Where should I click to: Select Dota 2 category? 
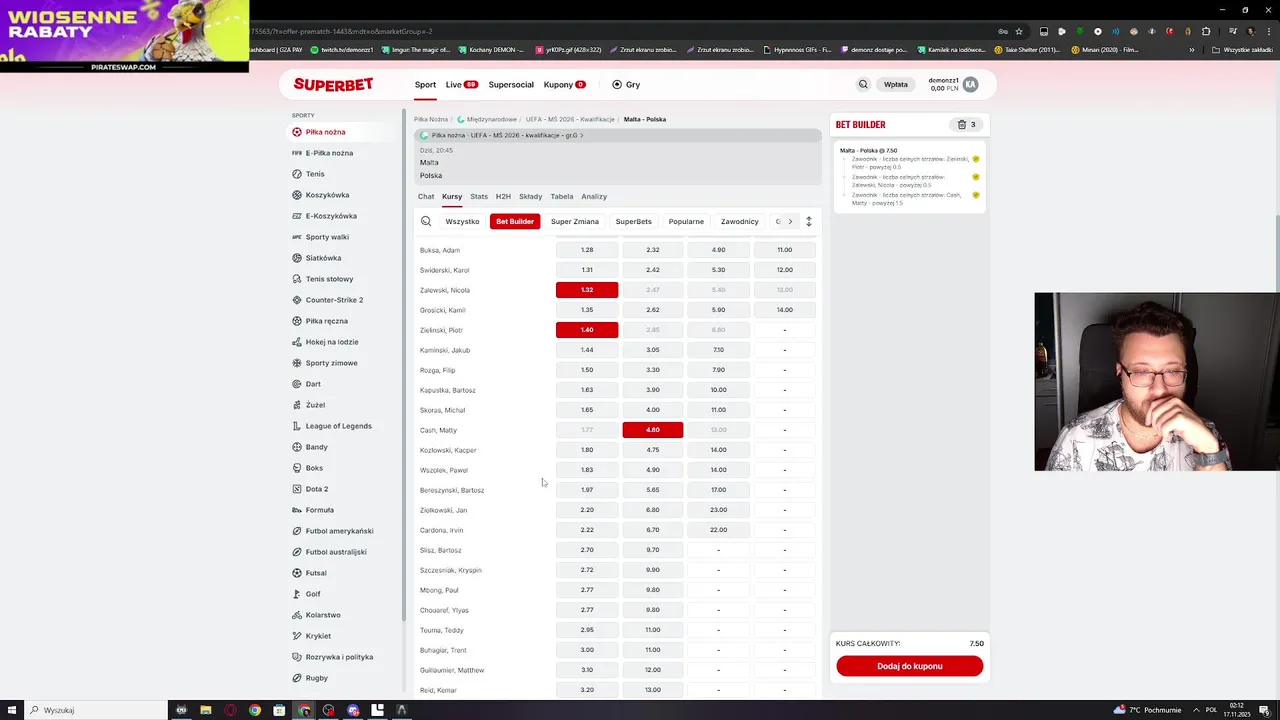click(x=310, y=489)
